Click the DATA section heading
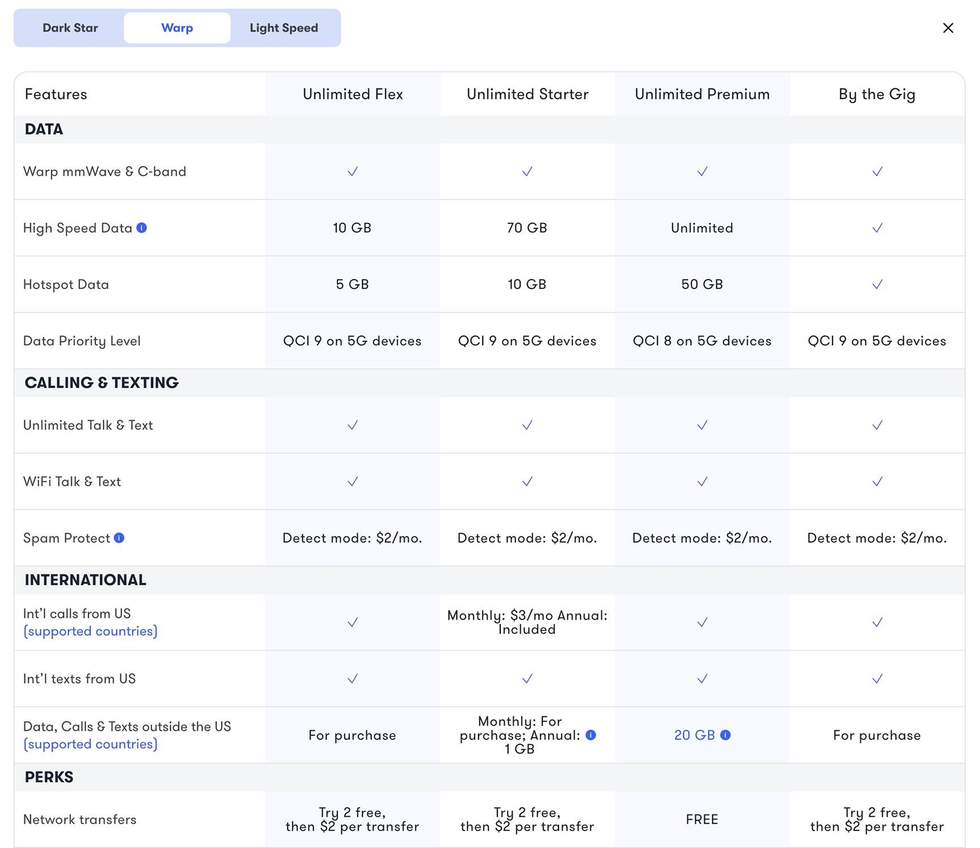This screenshot has height=848, width=980. [x=44, y=129]
